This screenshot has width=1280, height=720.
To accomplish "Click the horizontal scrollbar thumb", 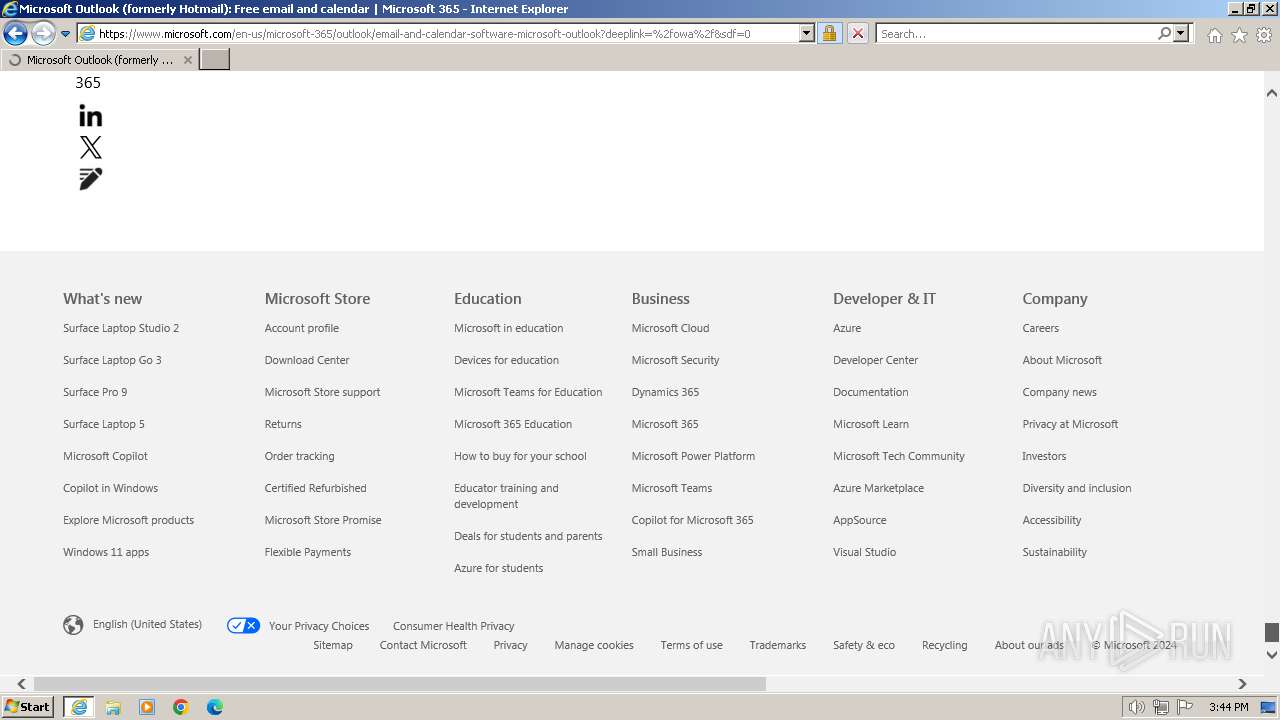I will click(400, 684).
